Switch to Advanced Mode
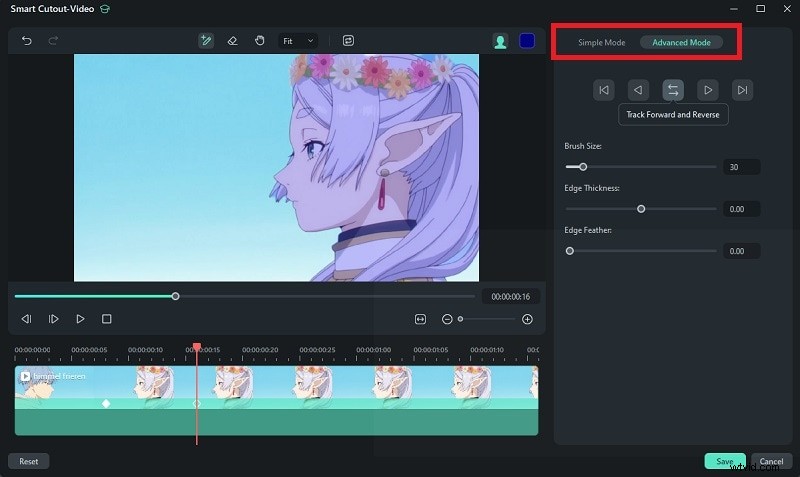Screen dimensions: 800x477 click(x=682, y=42)
